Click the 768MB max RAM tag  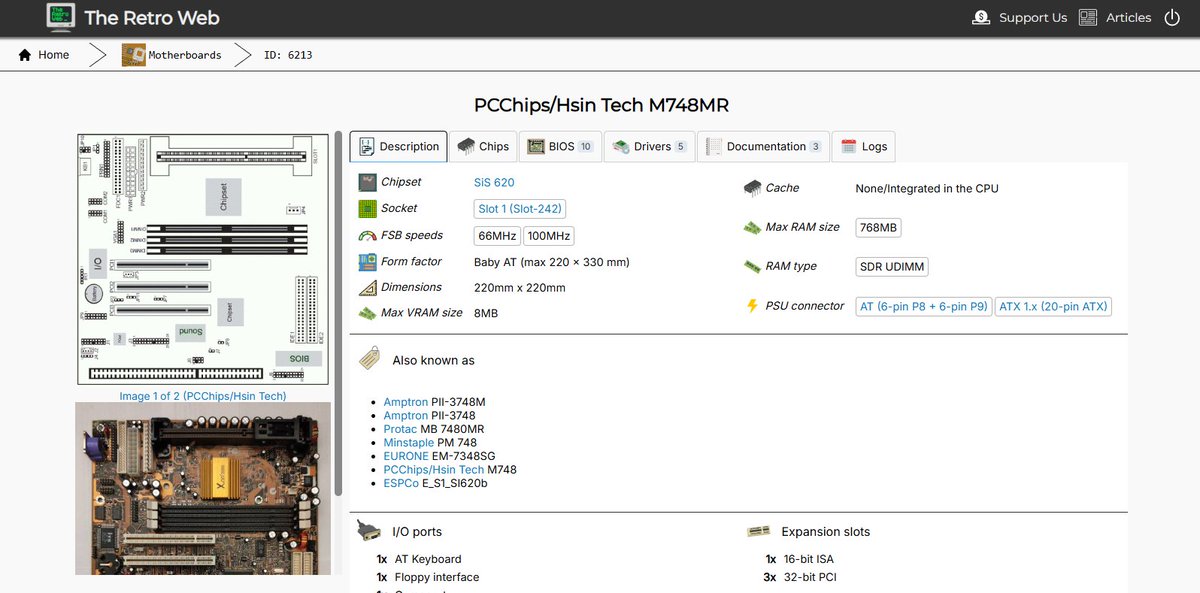878,227
